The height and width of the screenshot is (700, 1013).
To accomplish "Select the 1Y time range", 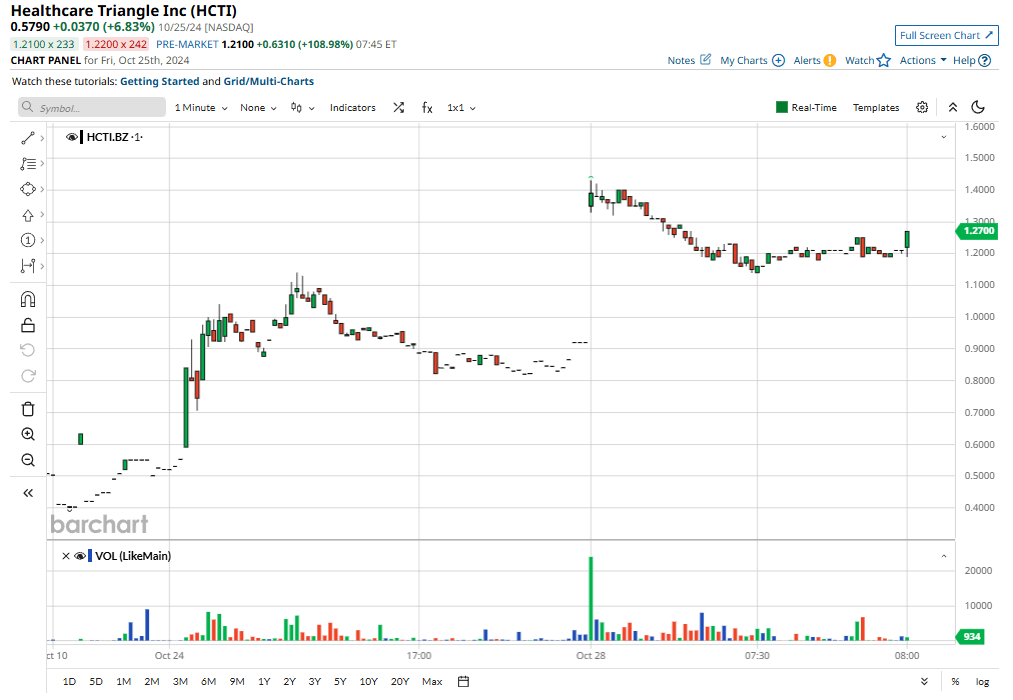I will 264,681.
